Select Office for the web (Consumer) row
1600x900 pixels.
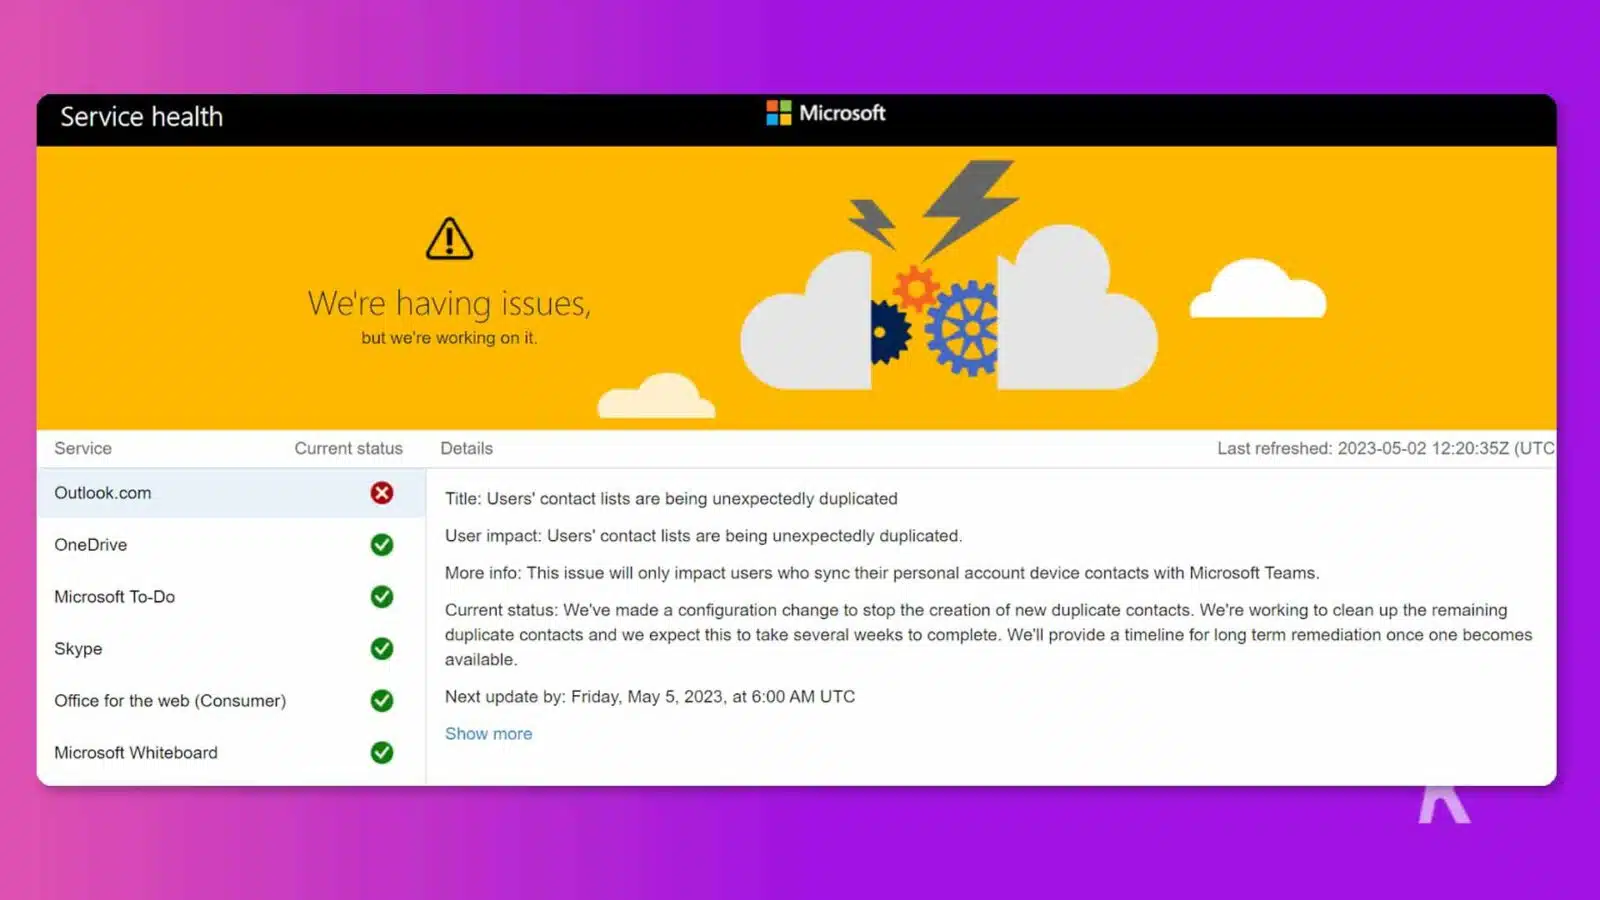coord(231,701)
